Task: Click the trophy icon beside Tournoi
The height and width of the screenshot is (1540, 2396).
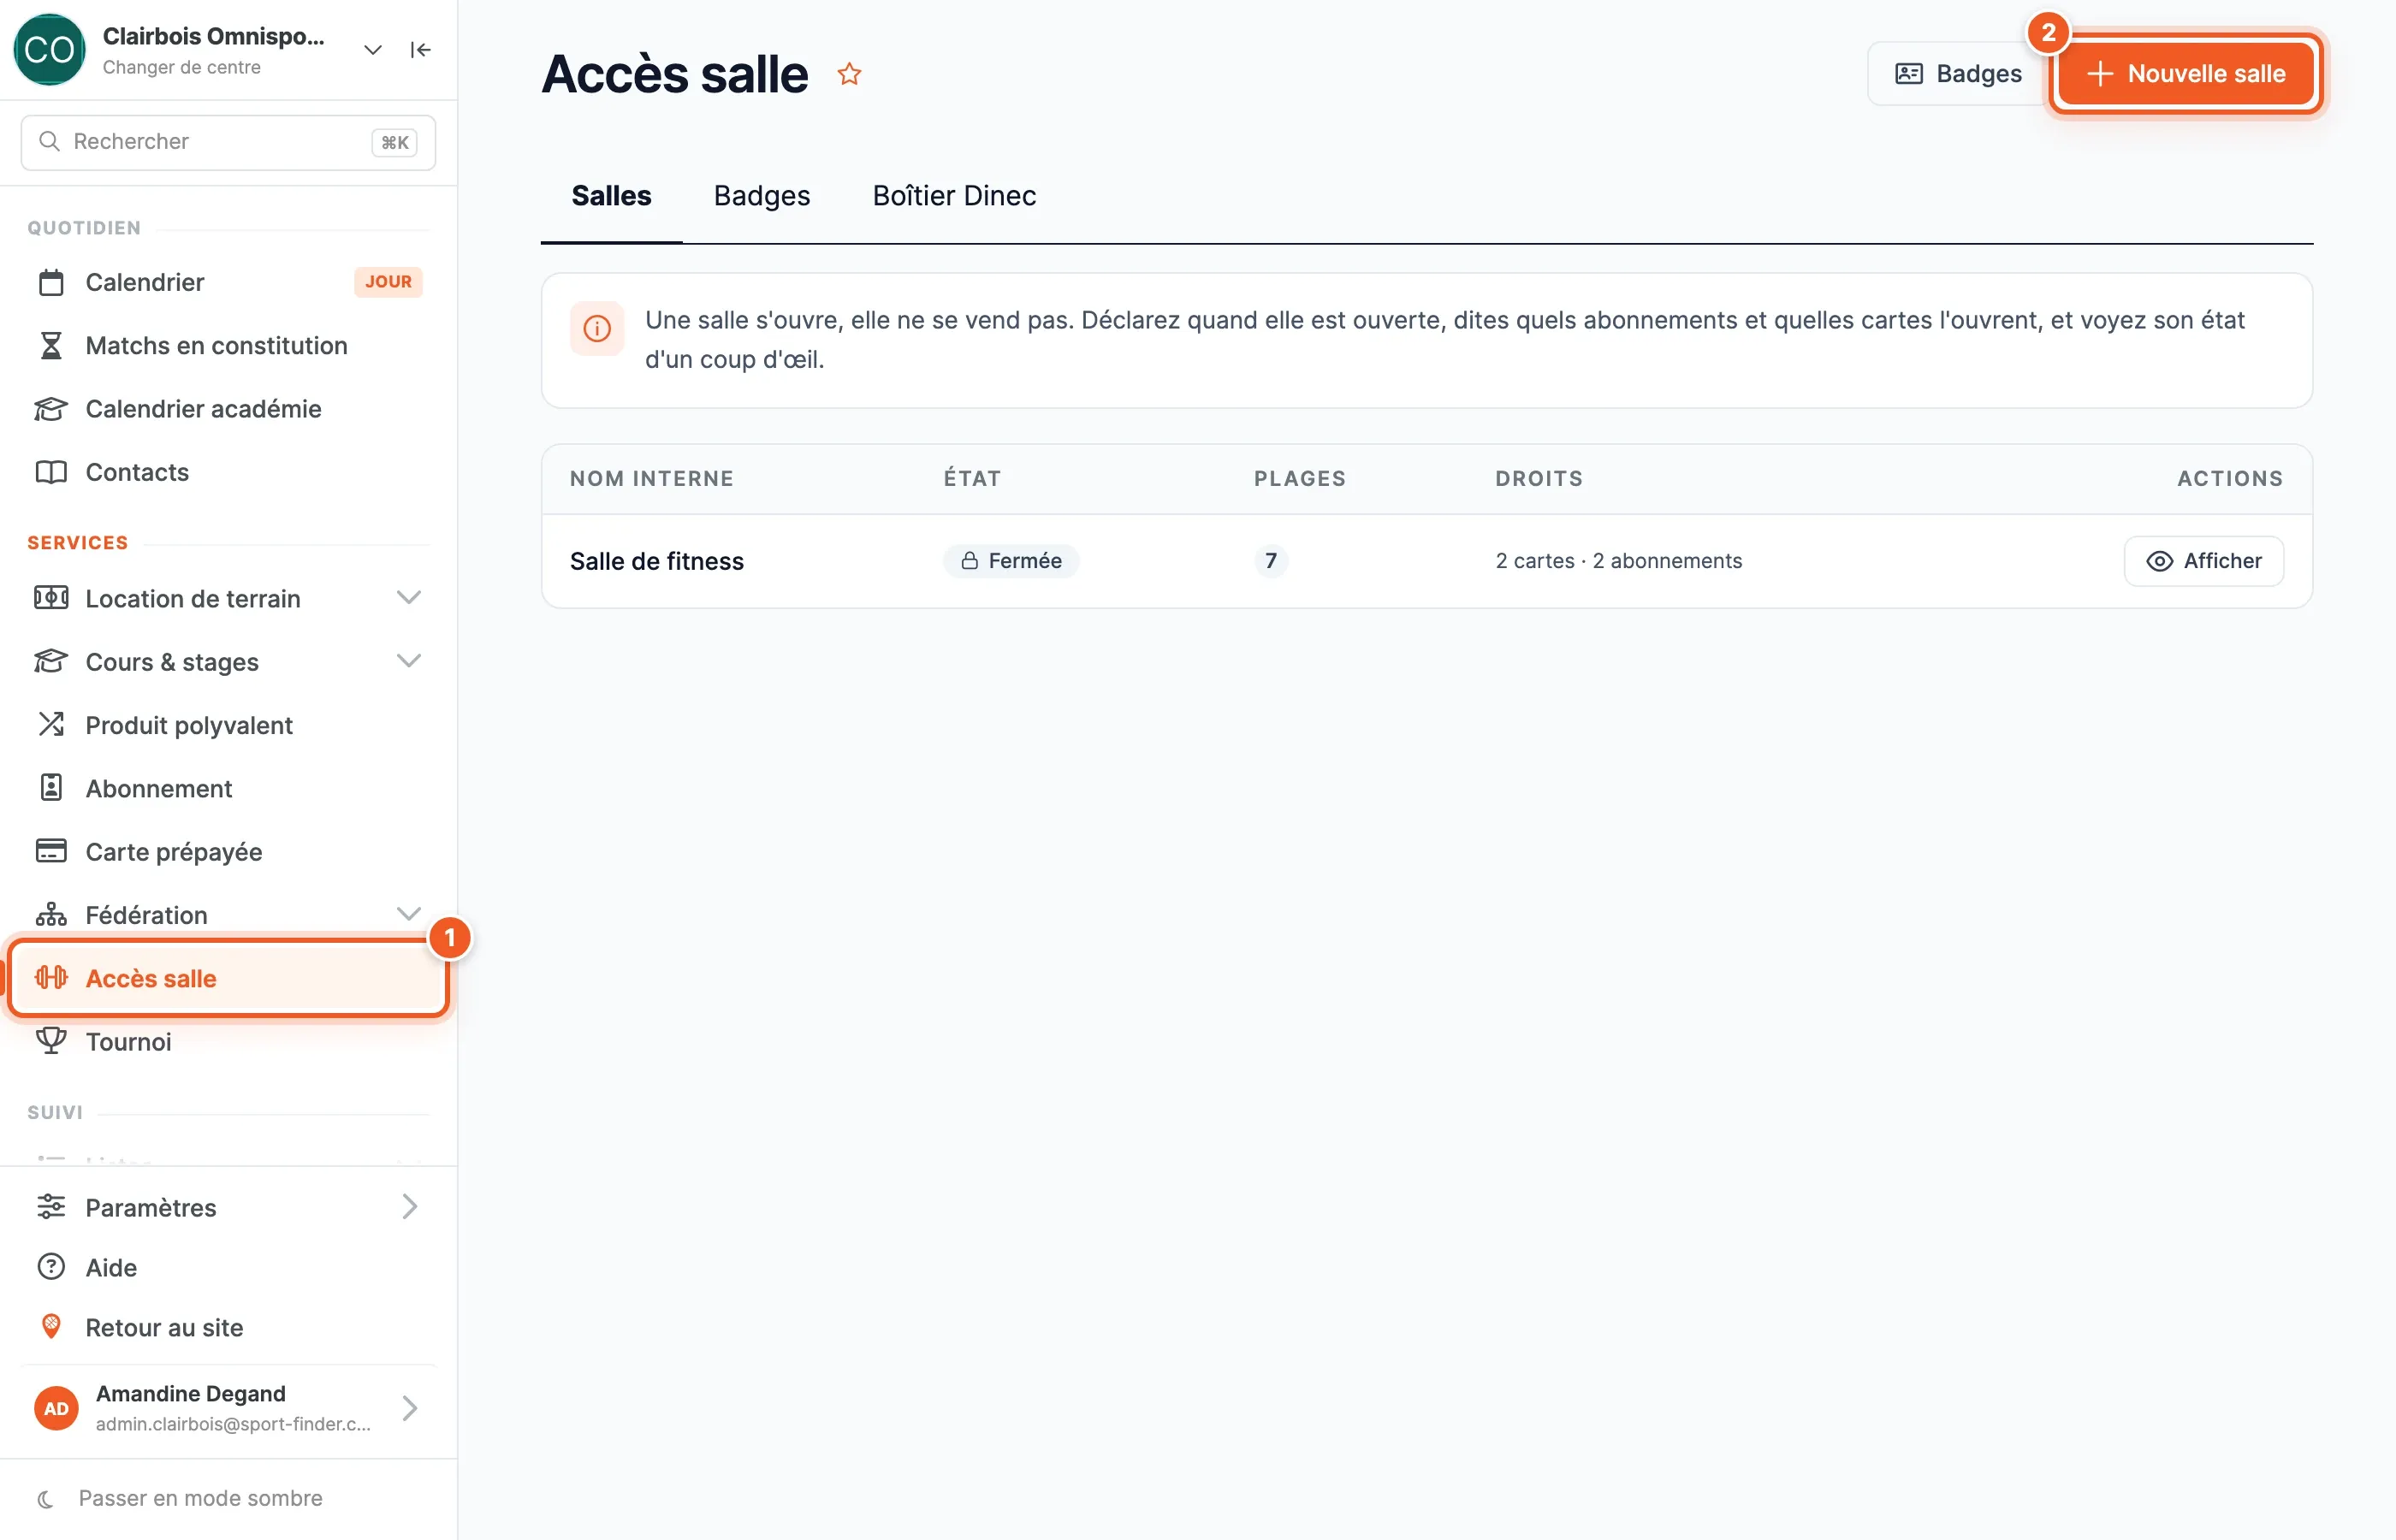Action: [x=51, y=1041]
